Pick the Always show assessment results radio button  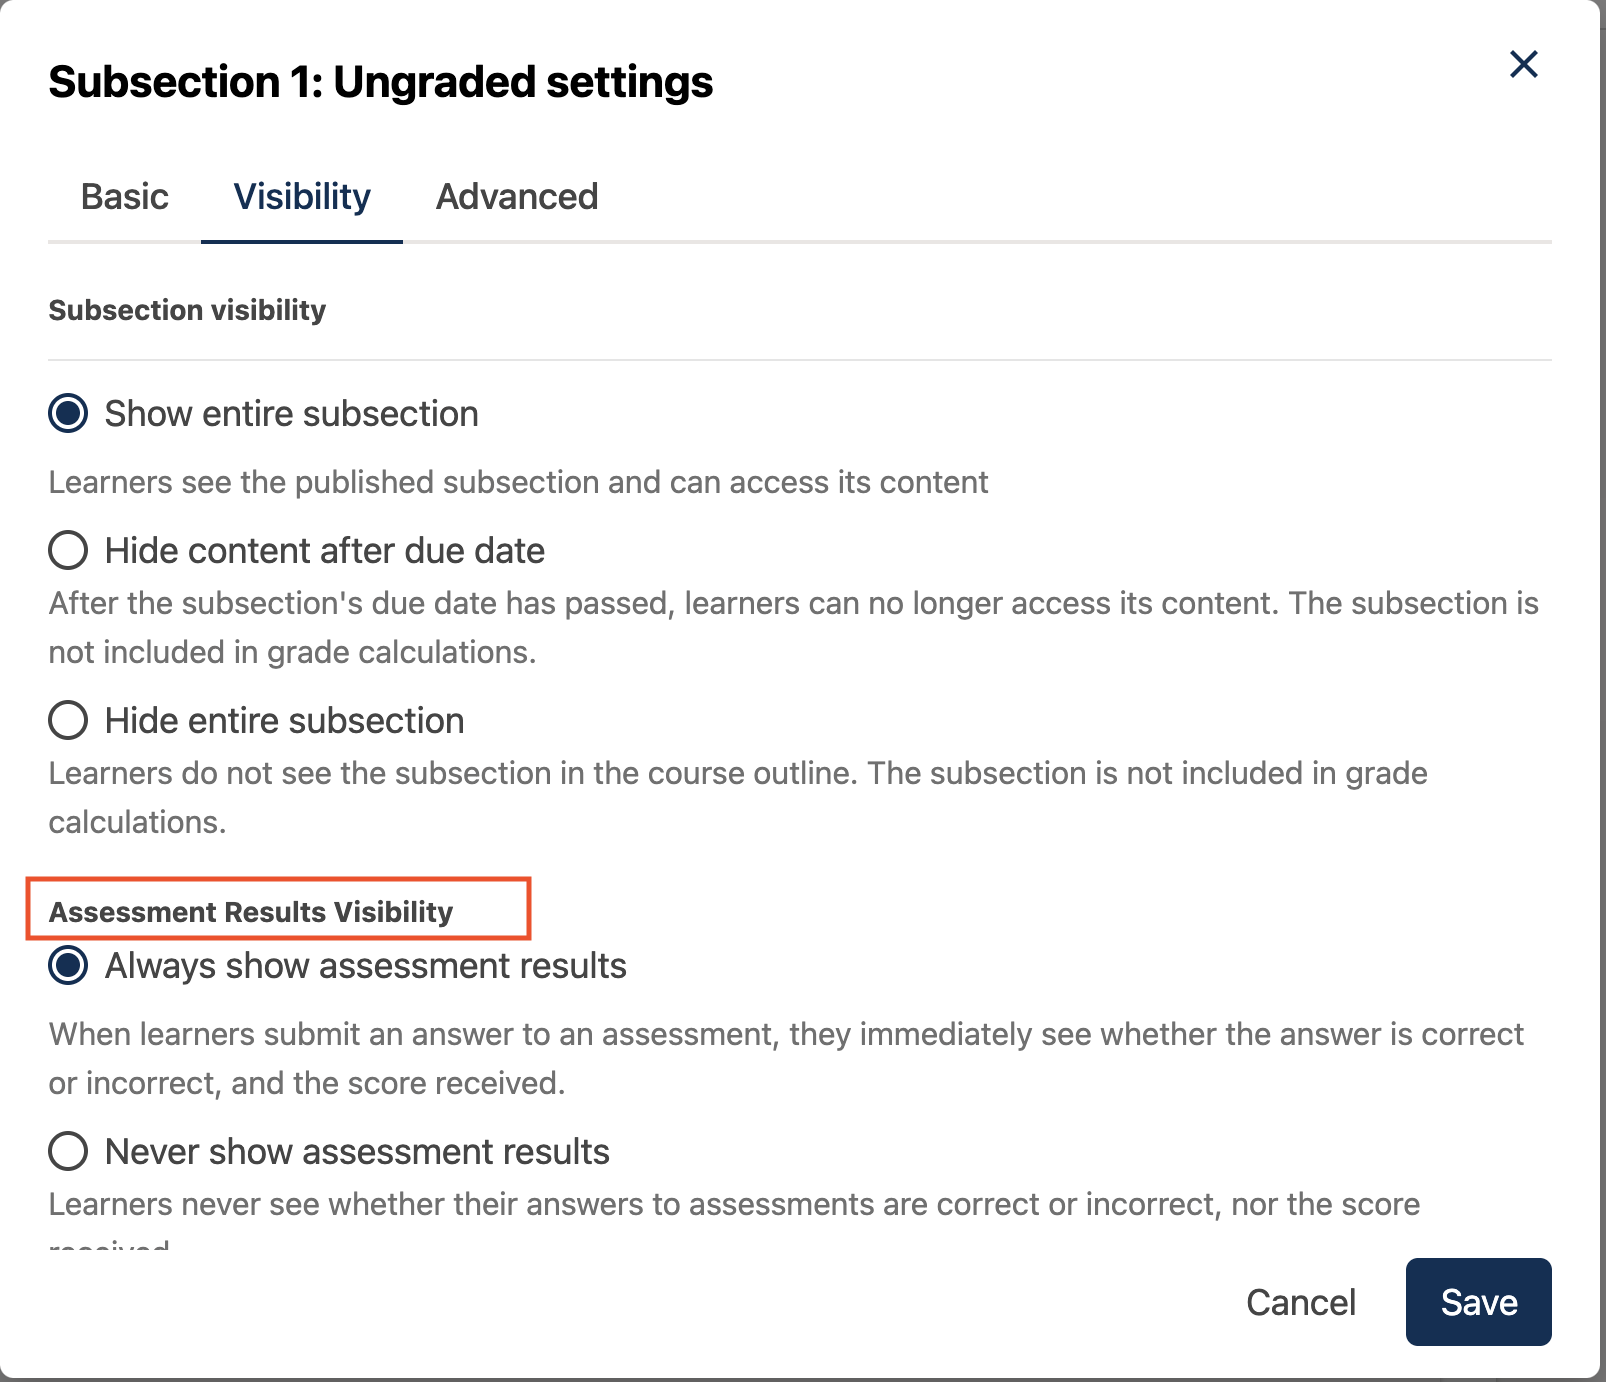68,965
